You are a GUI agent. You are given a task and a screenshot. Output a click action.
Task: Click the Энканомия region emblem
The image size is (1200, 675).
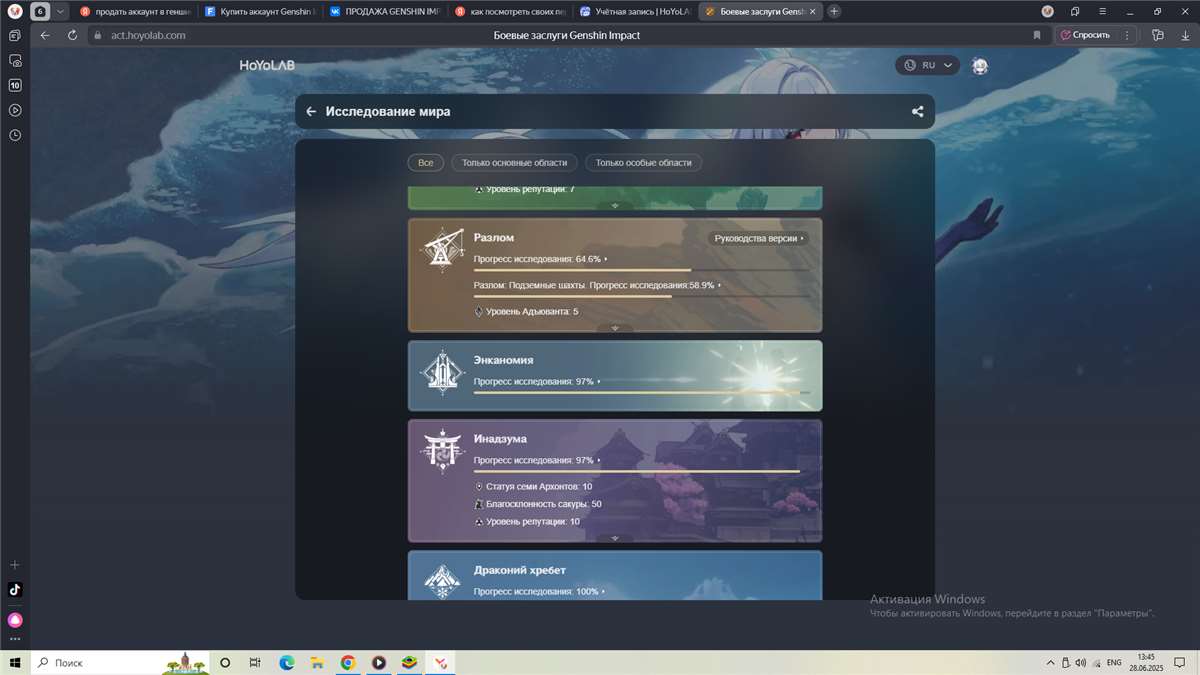441,372
